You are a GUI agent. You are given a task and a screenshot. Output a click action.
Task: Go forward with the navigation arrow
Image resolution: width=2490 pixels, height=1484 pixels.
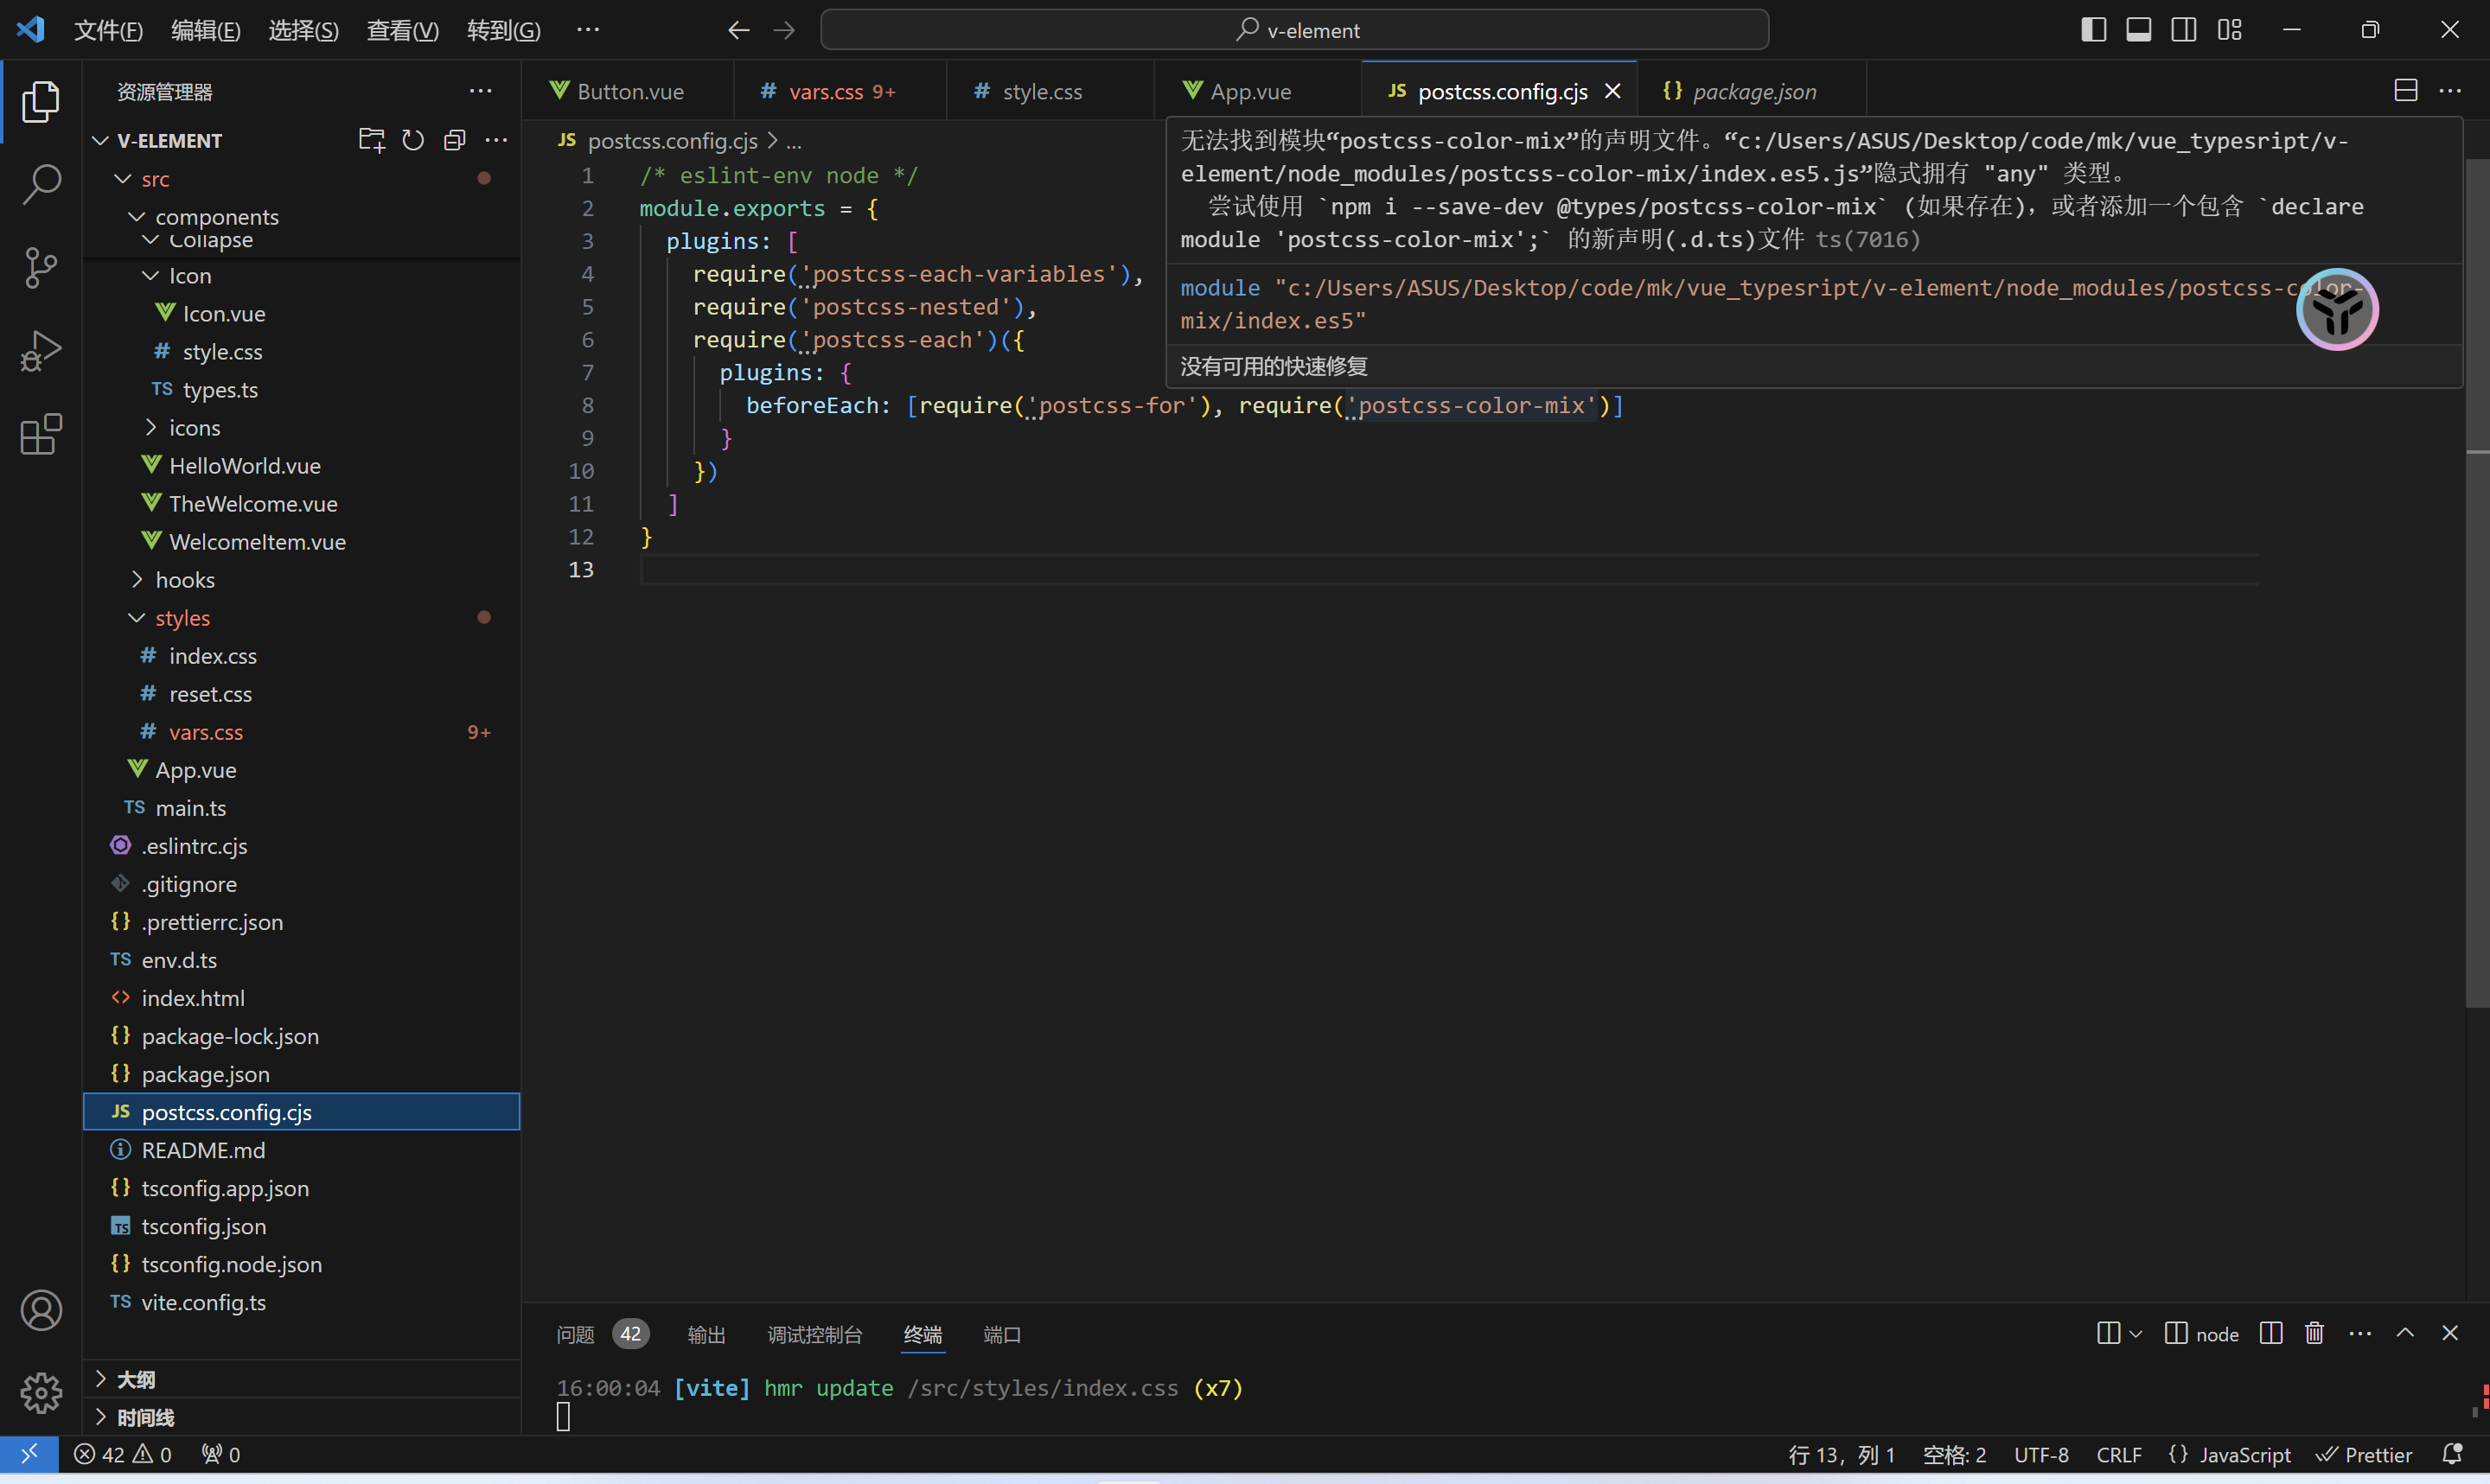784,30
